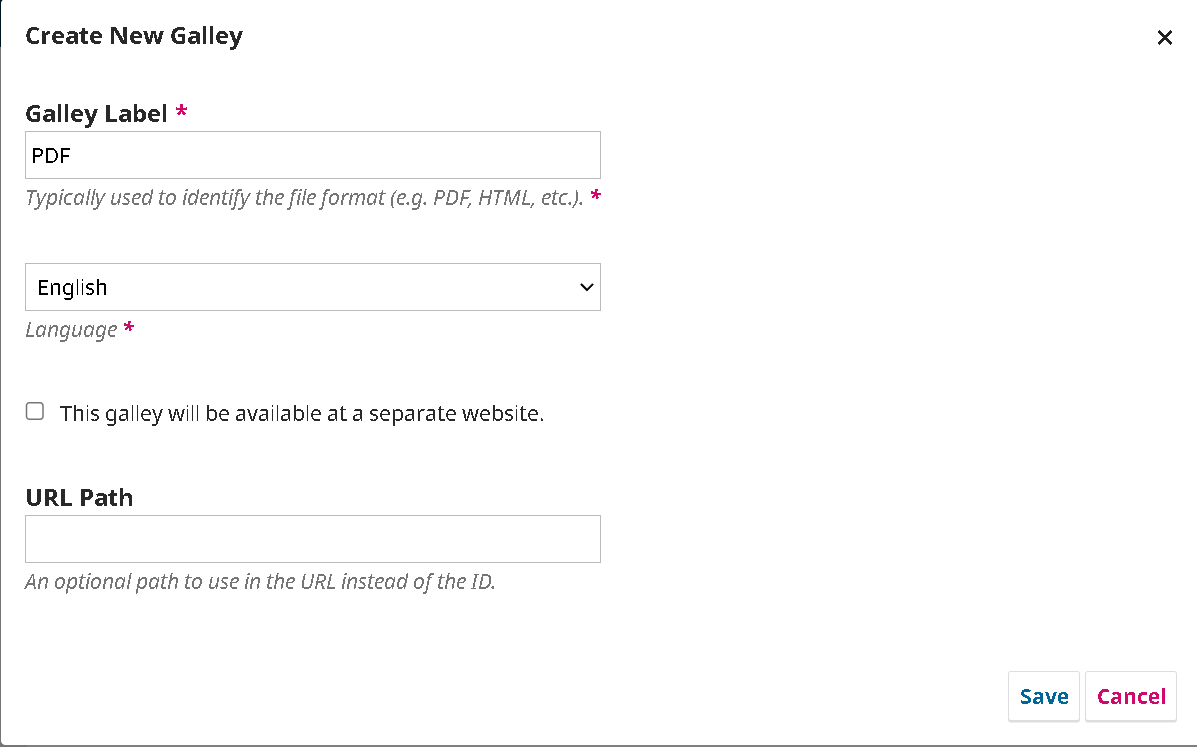Click "This galley will be available" label text
This screenshot has width=1197, height=747.
[x=301, y=413]
